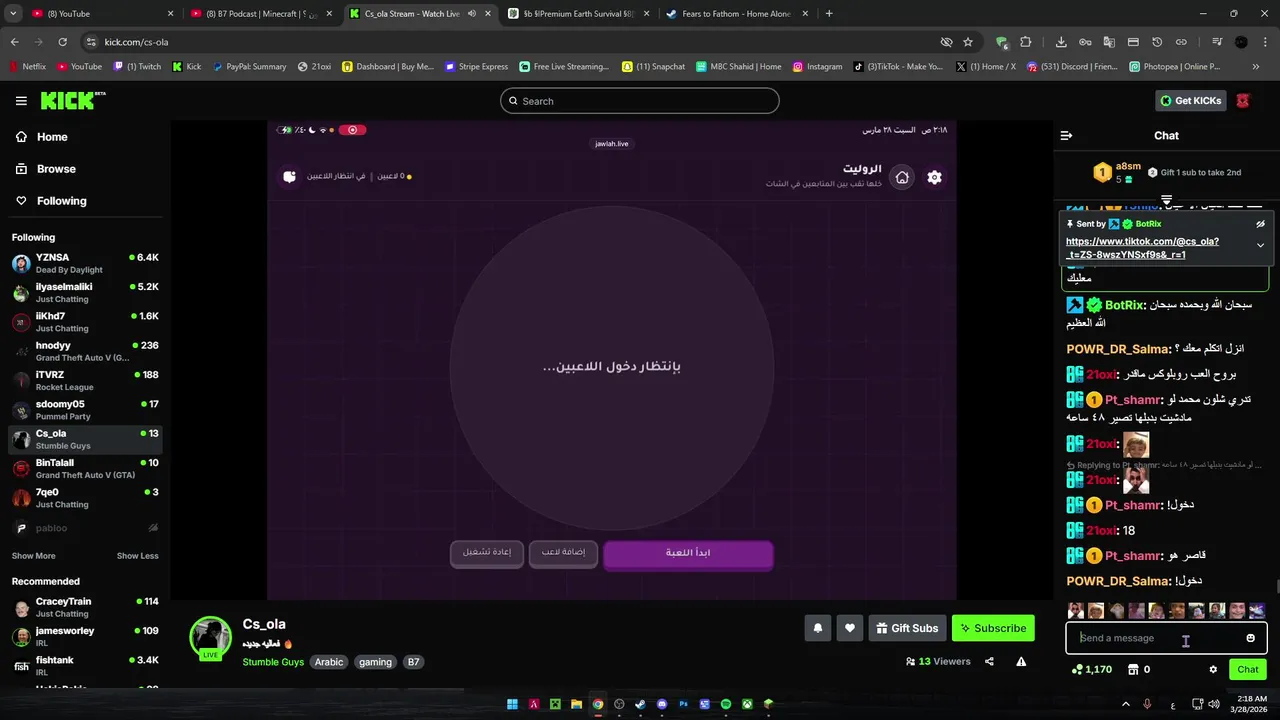The height and width of the screenshot is (720, 1280).
Task: Click Show More in following list
Action: tap(34, 556)
